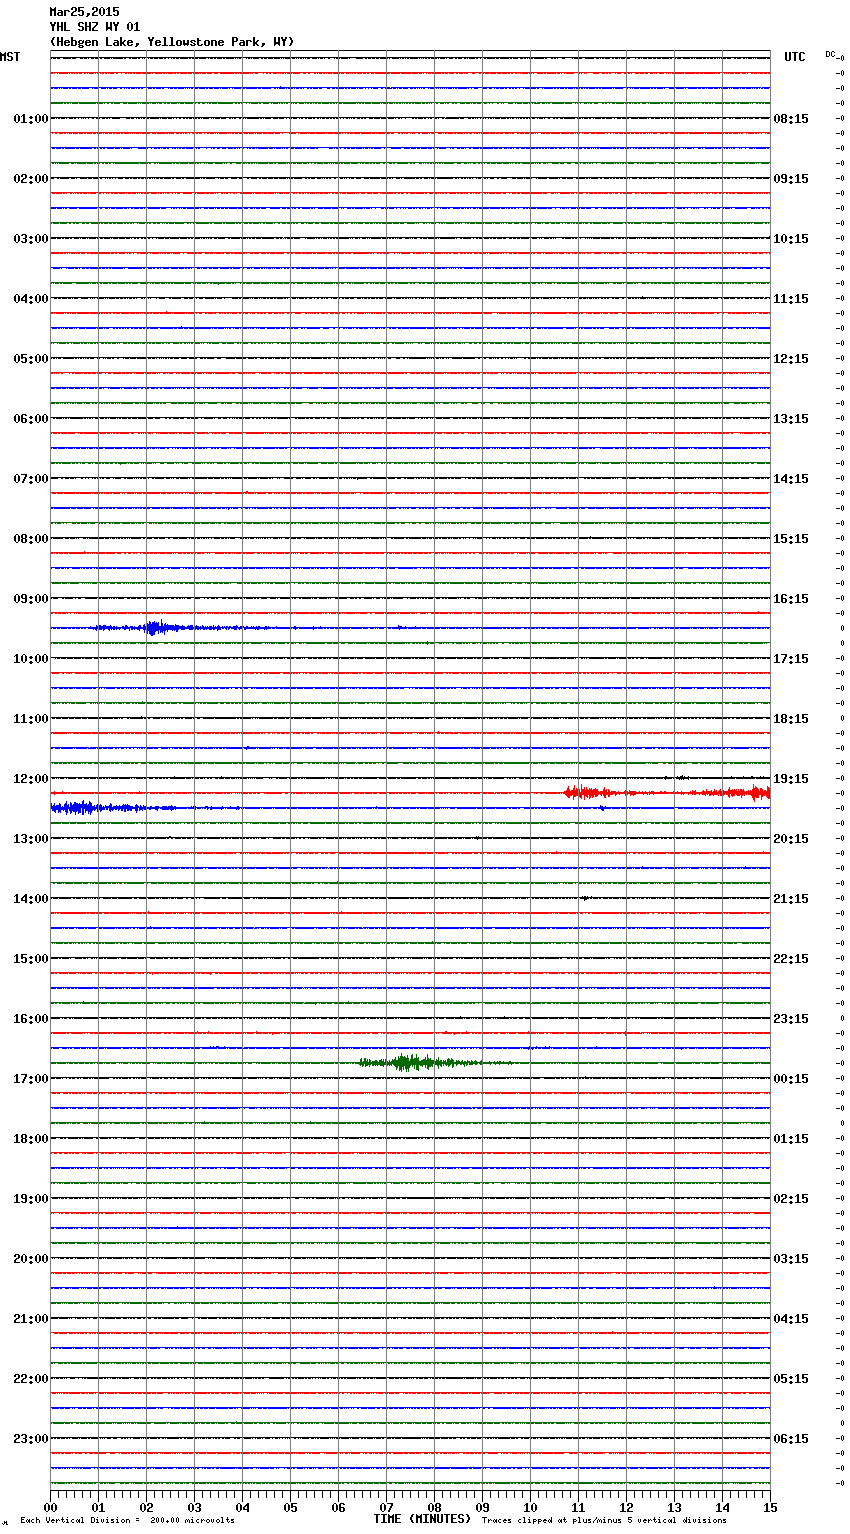Click the 13 minute axis tick label
The height and width of the screenshot is (1534, 850).
[674, 1508]
